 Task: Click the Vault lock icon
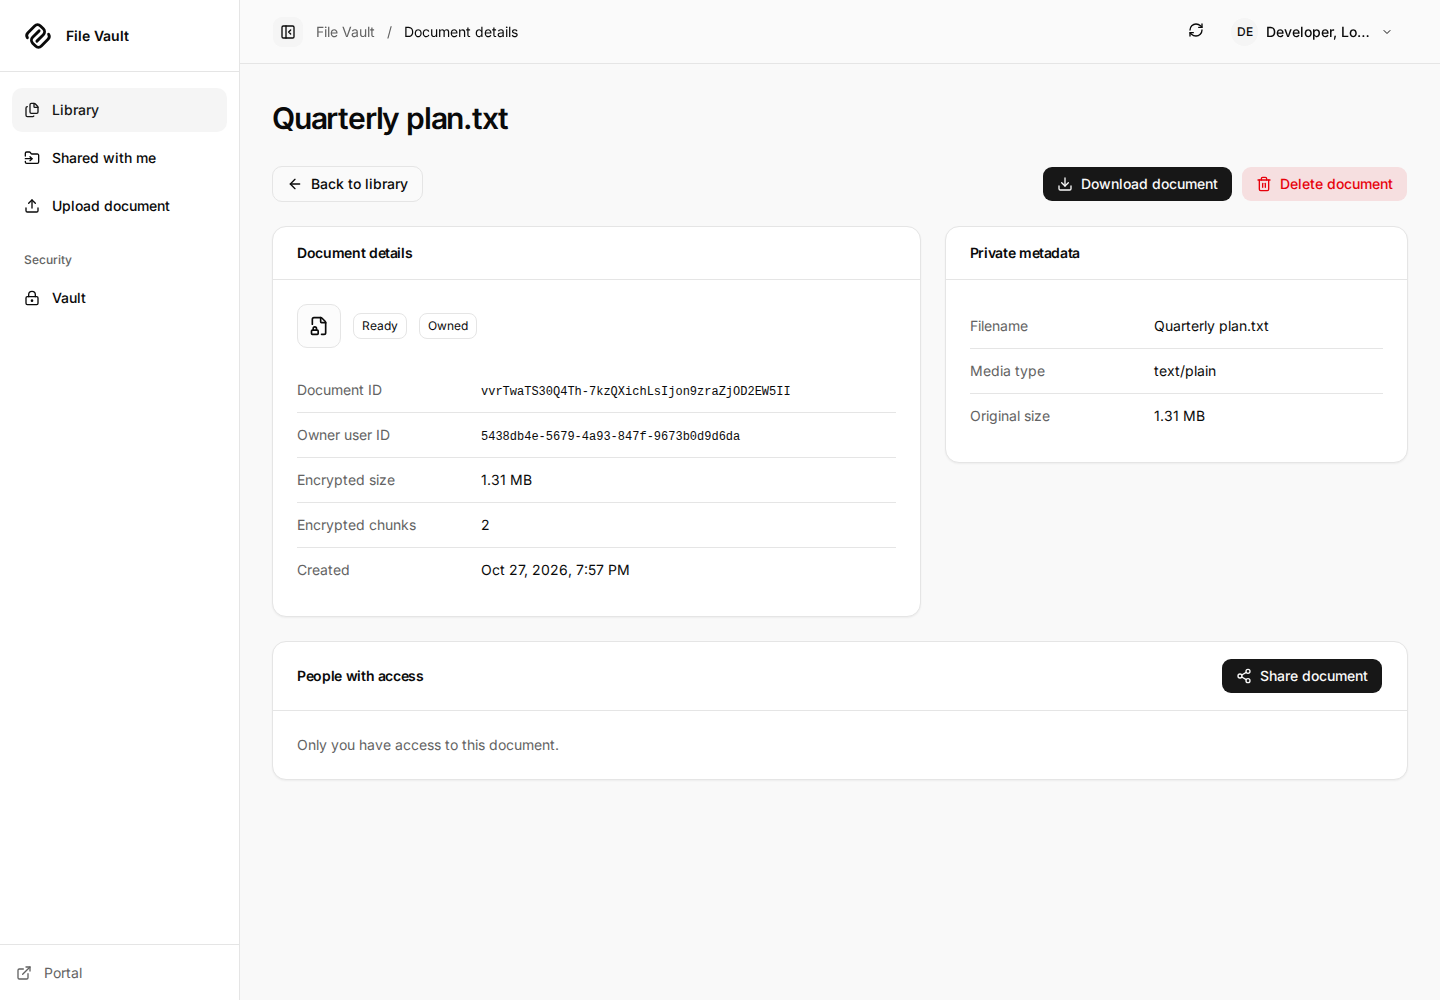pos(32,298)
